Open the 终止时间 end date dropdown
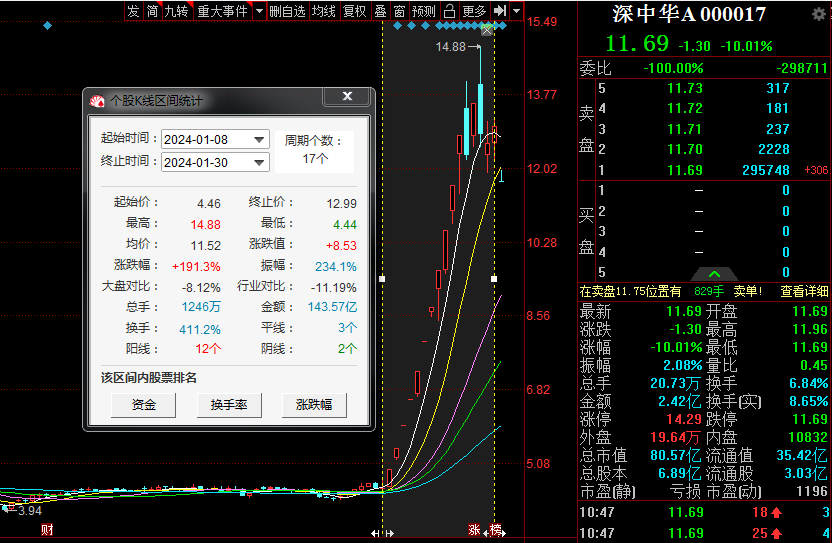Screen dimensions: 832x543 (260, 162)
